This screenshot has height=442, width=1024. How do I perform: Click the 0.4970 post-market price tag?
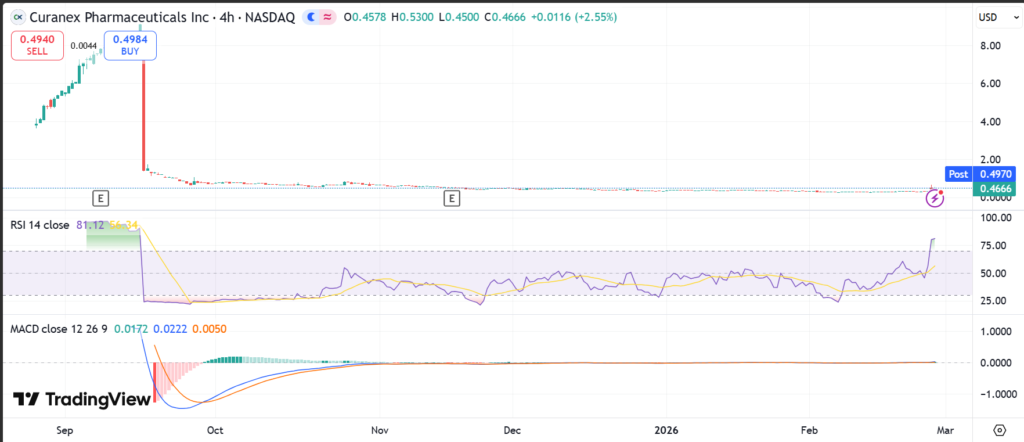(995, 174)
